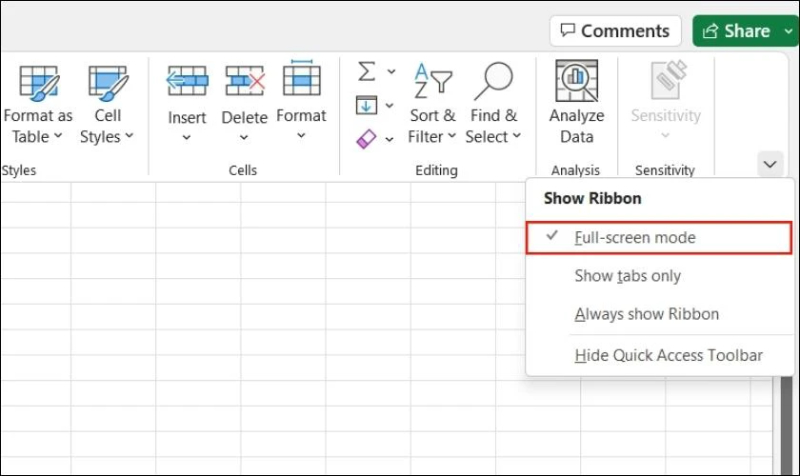Click the Format as Table icon
The image size is (800, 476).
[38, 82]
